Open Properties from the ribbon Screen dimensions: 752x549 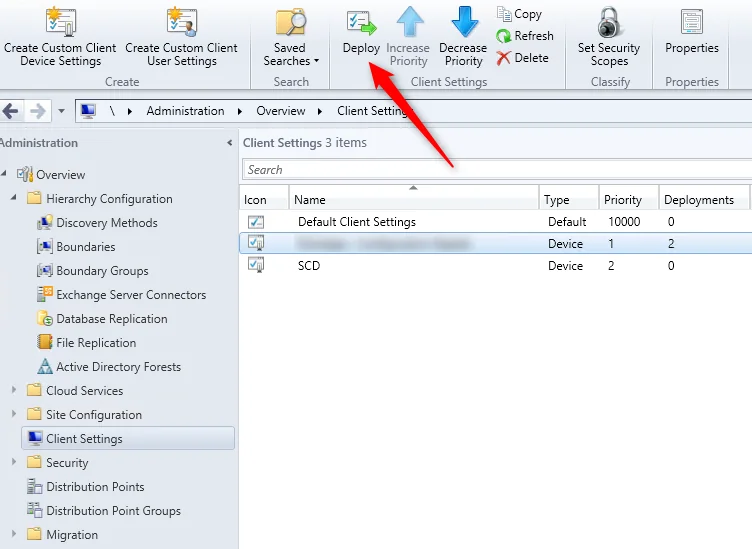[692, 31]
